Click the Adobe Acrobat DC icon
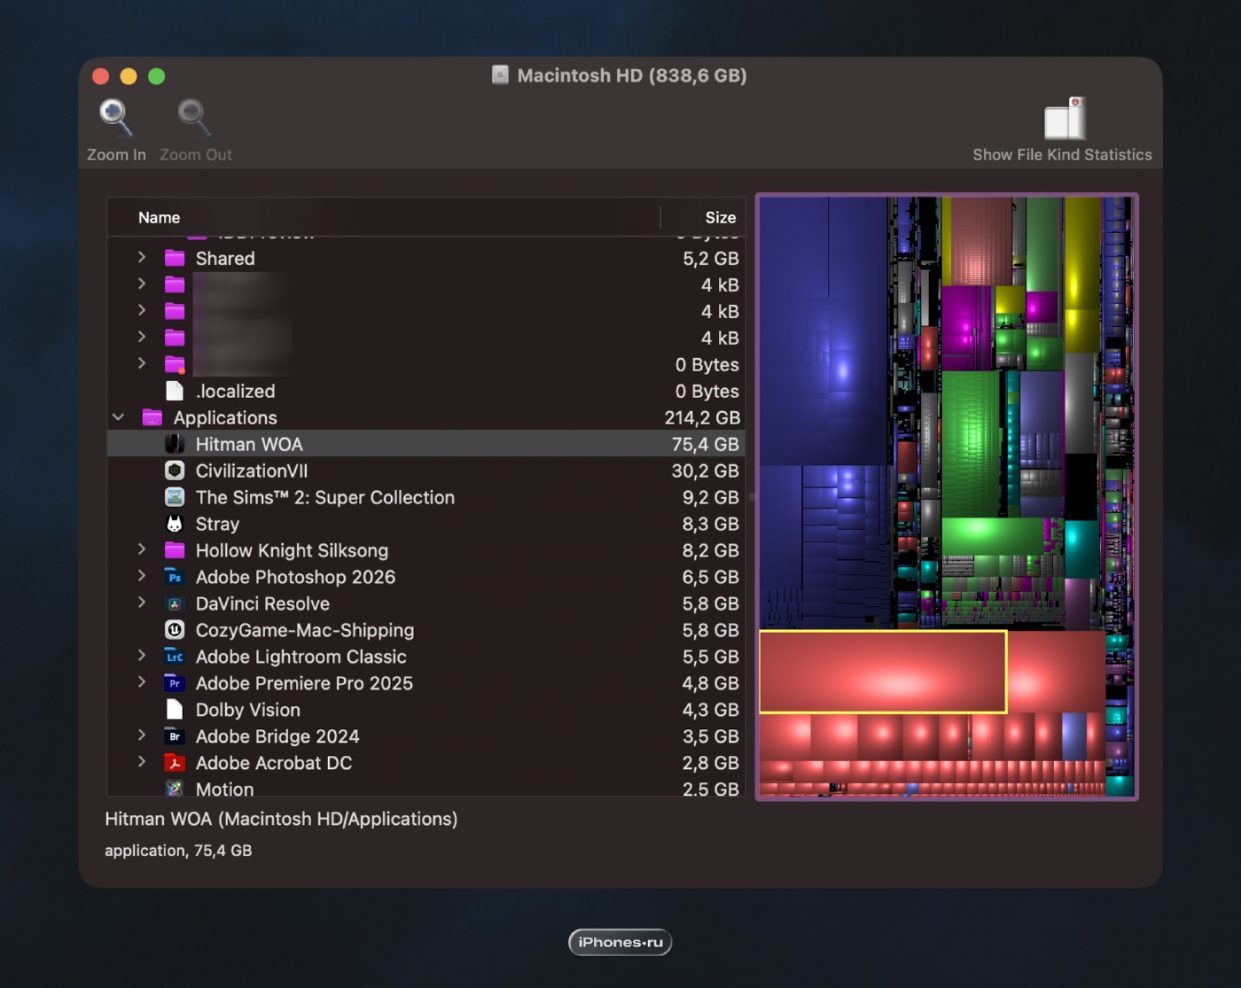The width and height of the screenshot is (1241, 988). click(174, 763)
